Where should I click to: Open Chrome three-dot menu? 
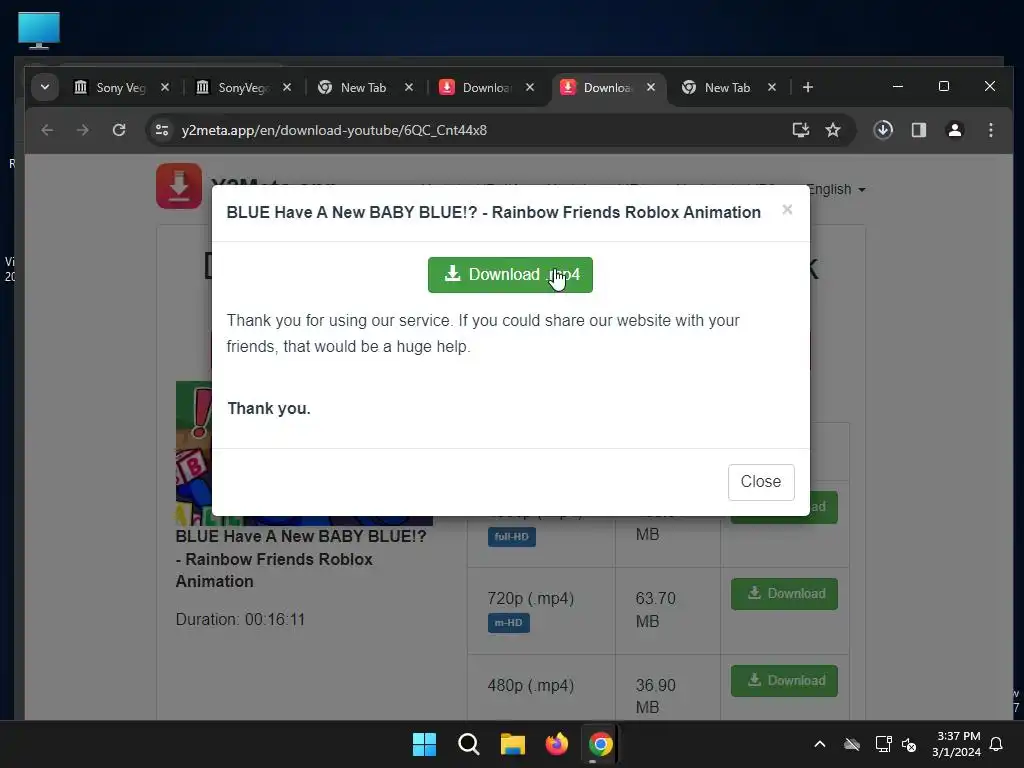[x=991, y=130]
